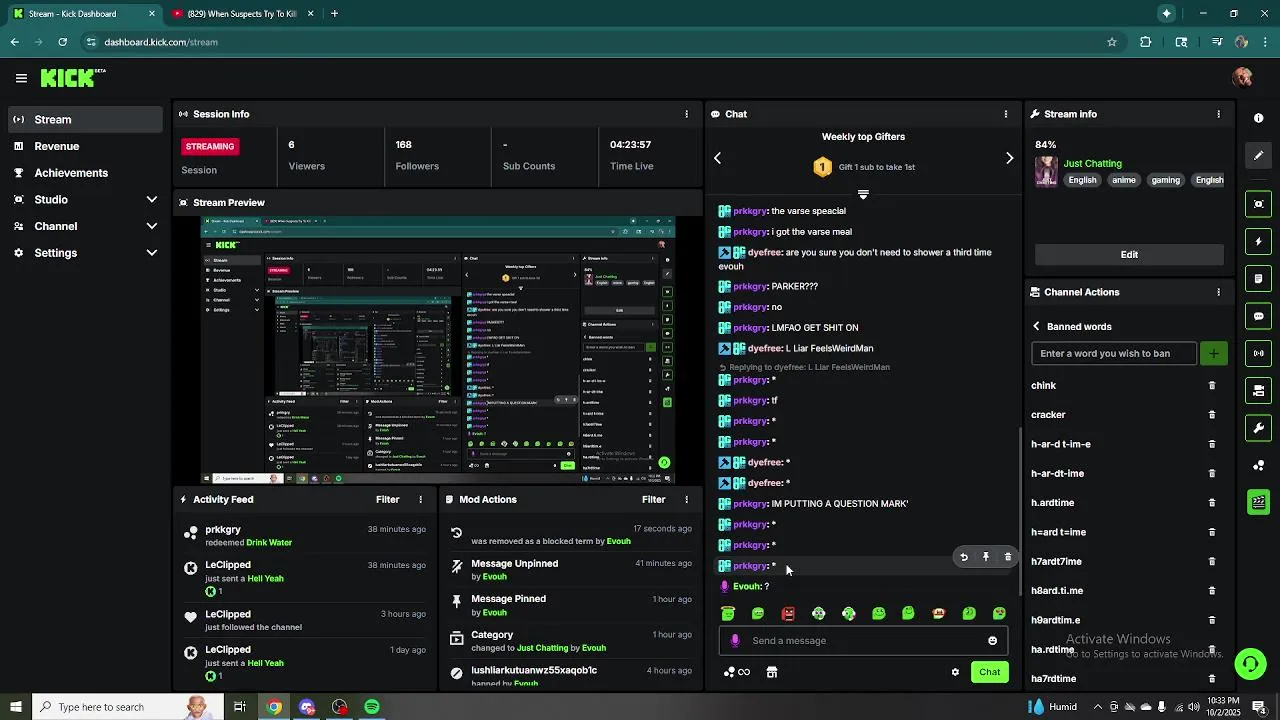Open Filter in Activity Feed
The image size is (1280, 720).
[387, 499]
